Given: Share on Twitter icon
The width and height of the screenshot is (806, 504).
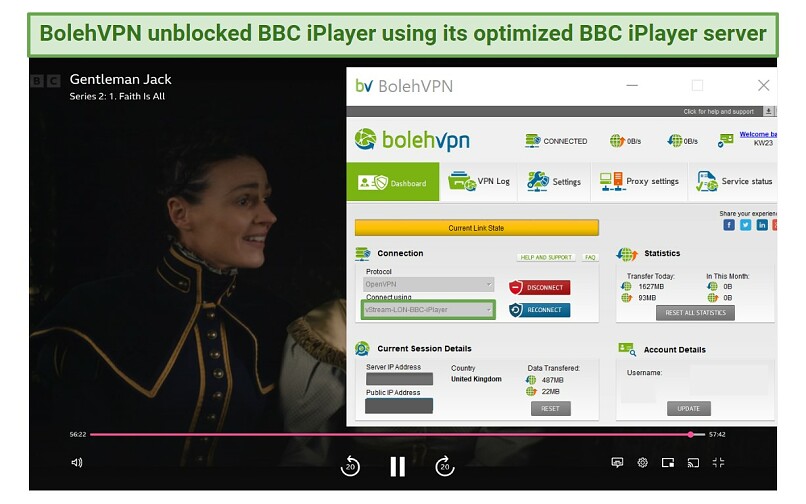Looking at the screenshot, I should coord(745,225).
